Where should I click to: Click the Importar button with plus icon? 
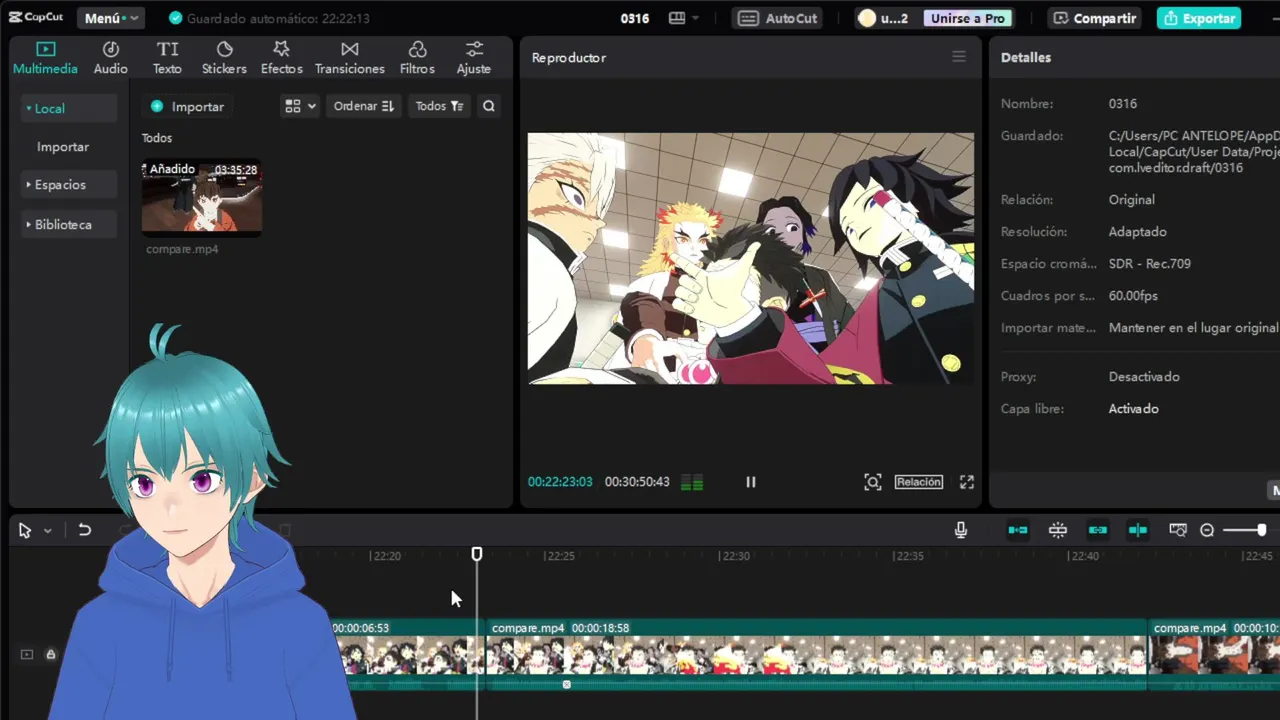[187, 106]
